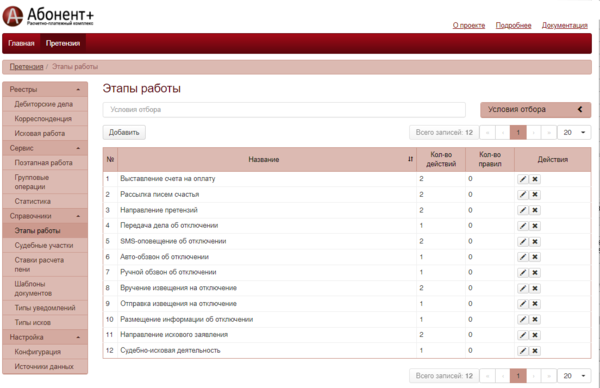Image resolution: width=600 pixels, height=388 pixels.
Task: Focus the Условия отбора search field
Action: (284, 109)
